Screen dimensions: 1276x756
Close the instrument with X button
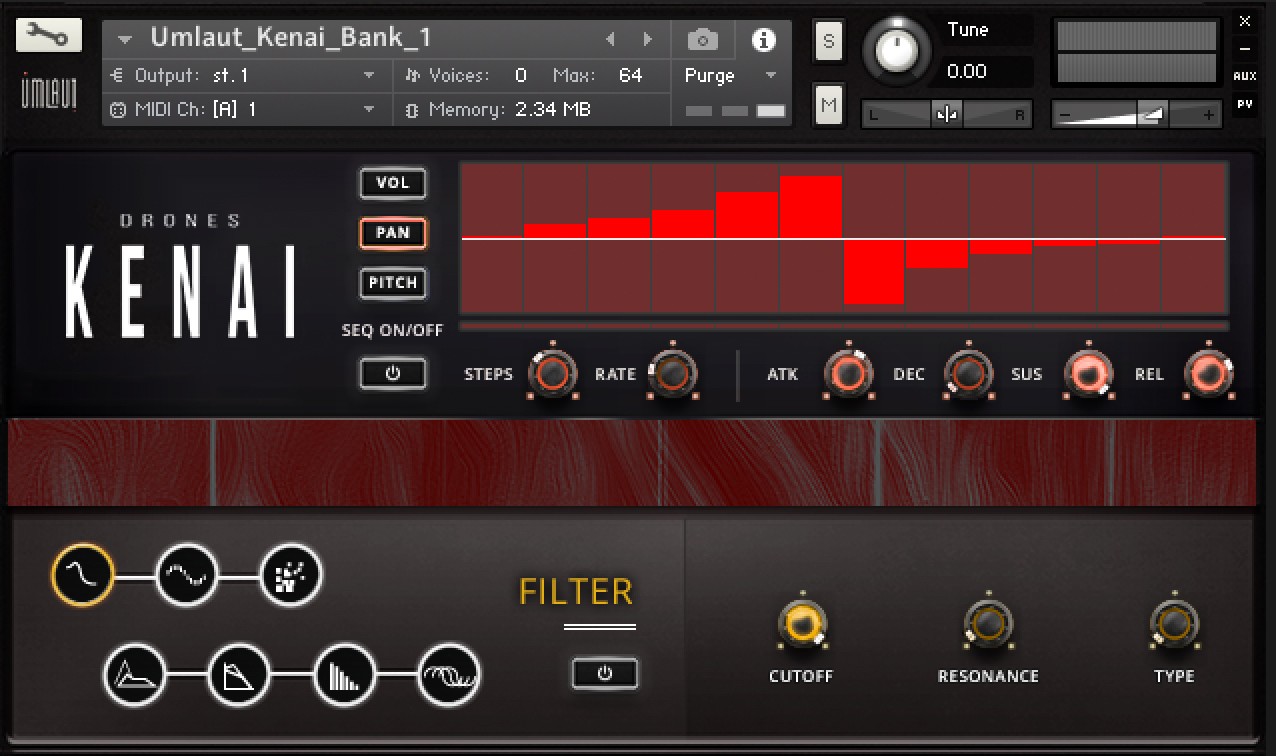[1245, 21]
